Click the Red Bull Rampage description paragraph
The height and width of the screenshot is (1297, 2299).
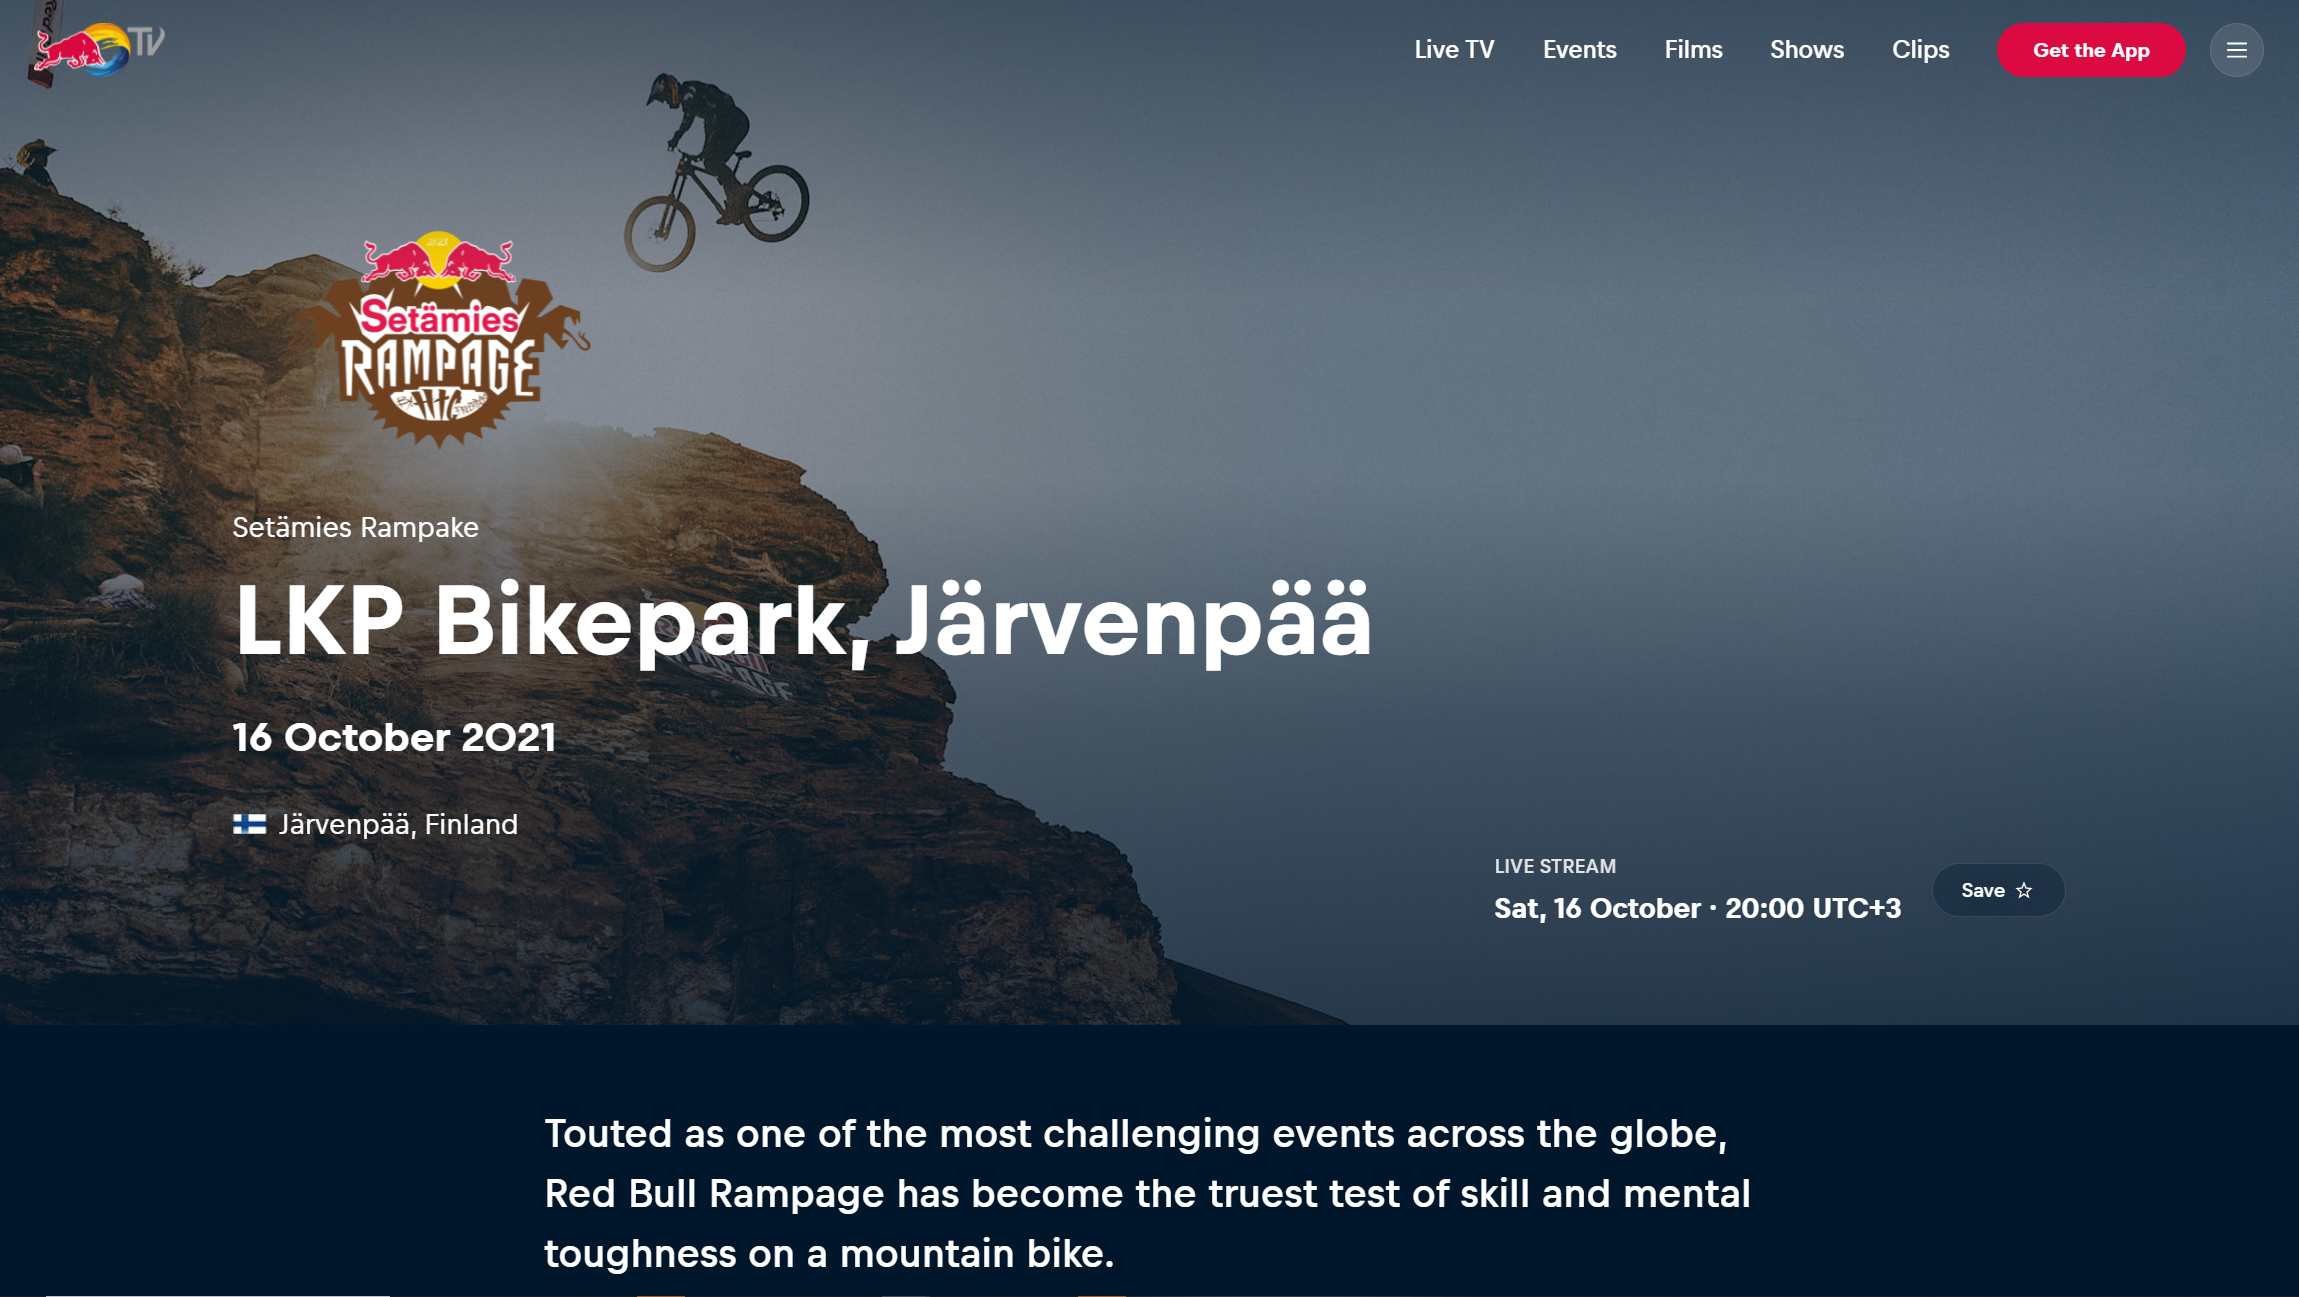click(x=1147, y=1192)
